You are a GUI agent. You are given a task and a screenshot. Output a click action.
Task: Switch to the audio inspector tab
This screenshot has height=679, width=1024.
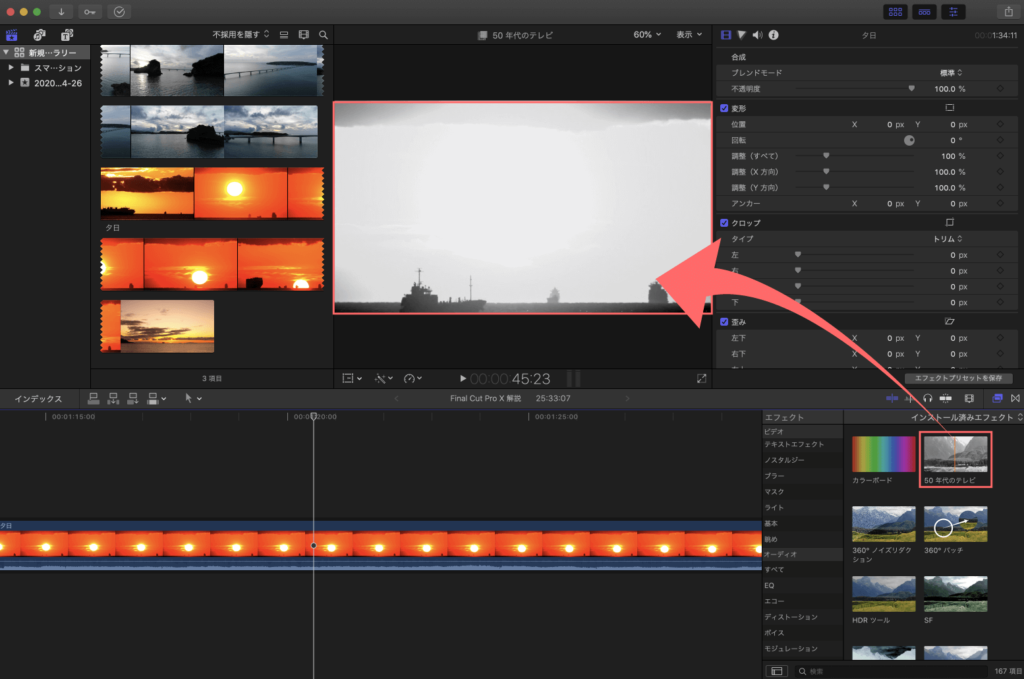click(x=757, y=35)
